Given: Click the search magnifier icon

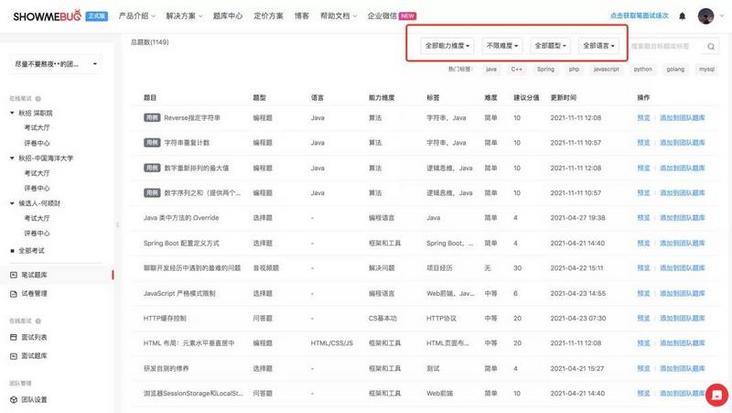Looking at the screenshot, I should [x=711, y=46].
